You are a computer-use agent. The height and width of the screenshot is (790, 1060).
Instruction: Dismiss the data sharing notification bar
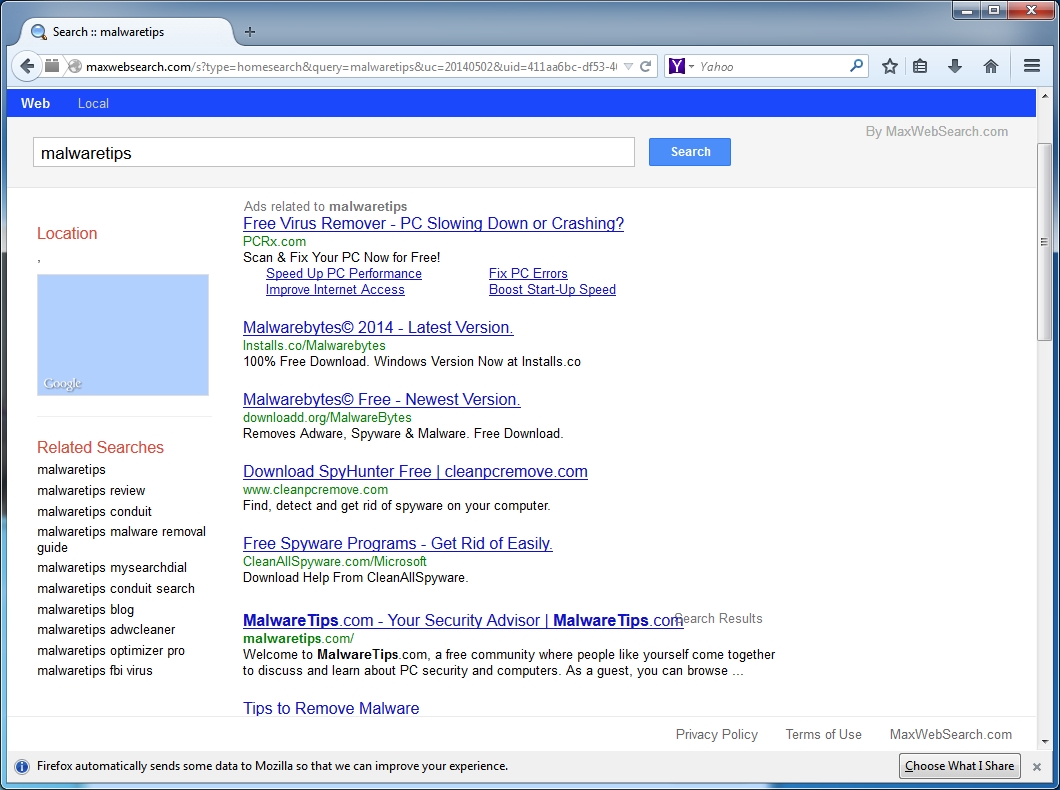pyautogui.click(x=1036, y=766)
